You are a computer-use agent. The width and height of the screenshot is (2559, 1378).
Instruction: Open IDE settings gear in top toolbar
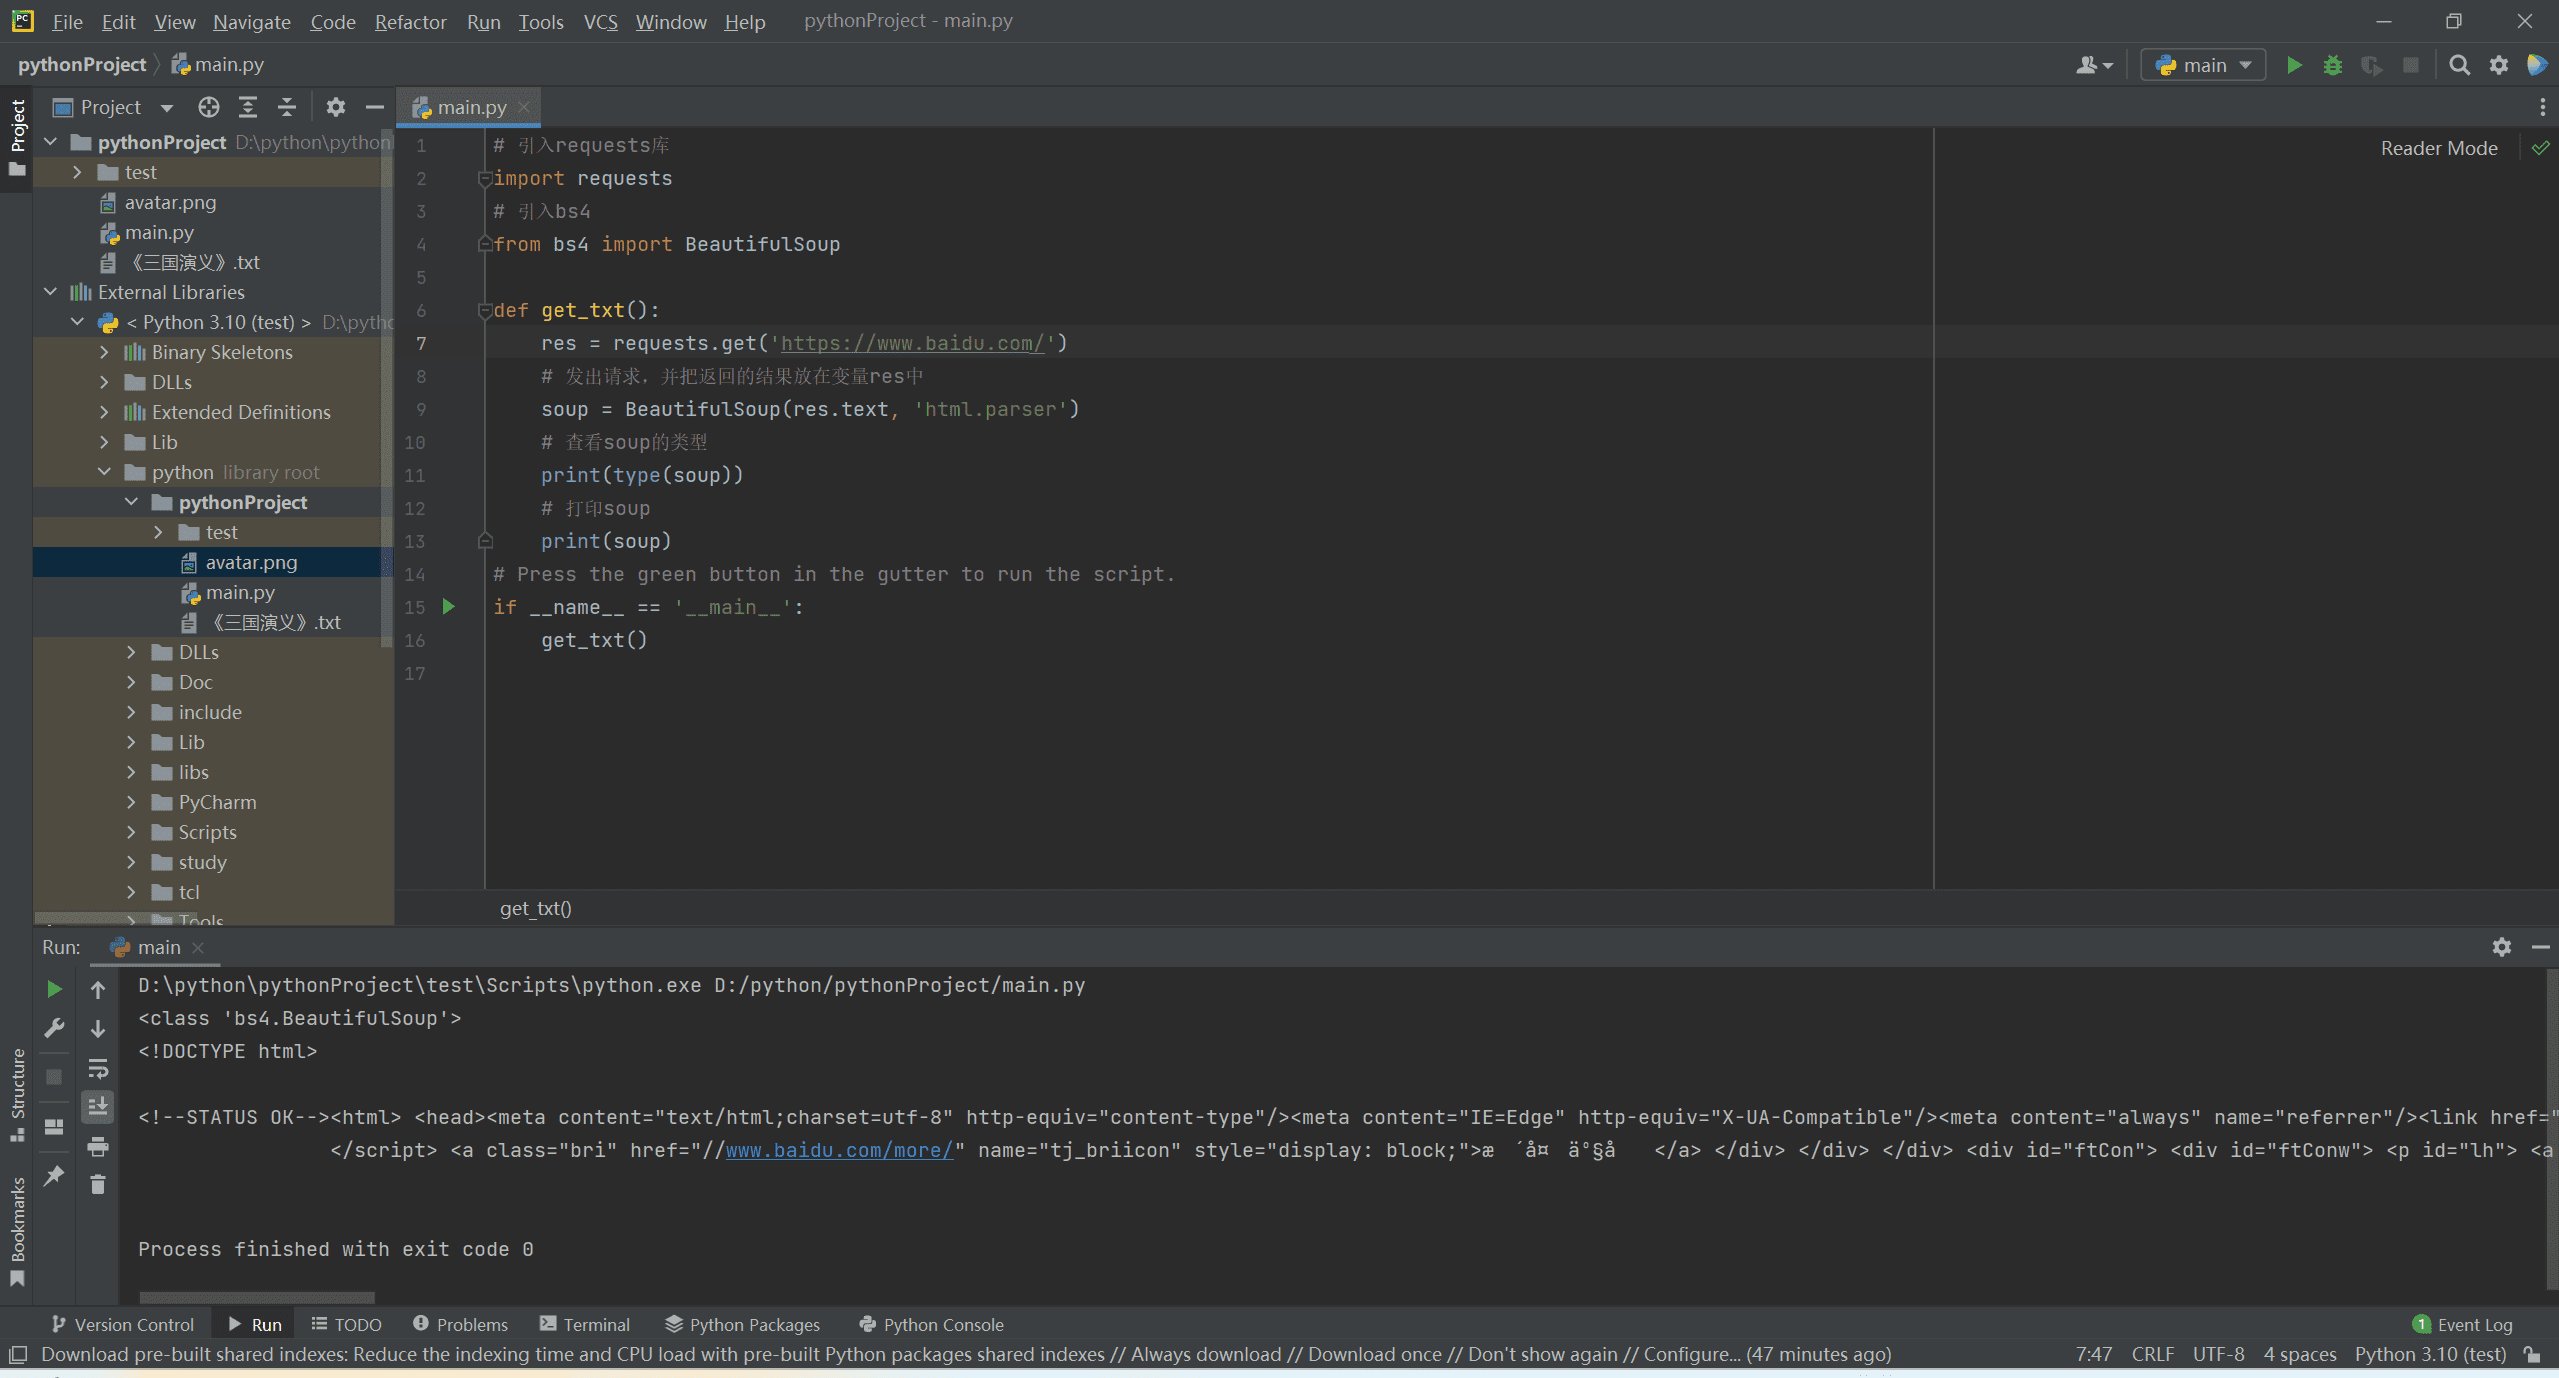pos(2498,65)
